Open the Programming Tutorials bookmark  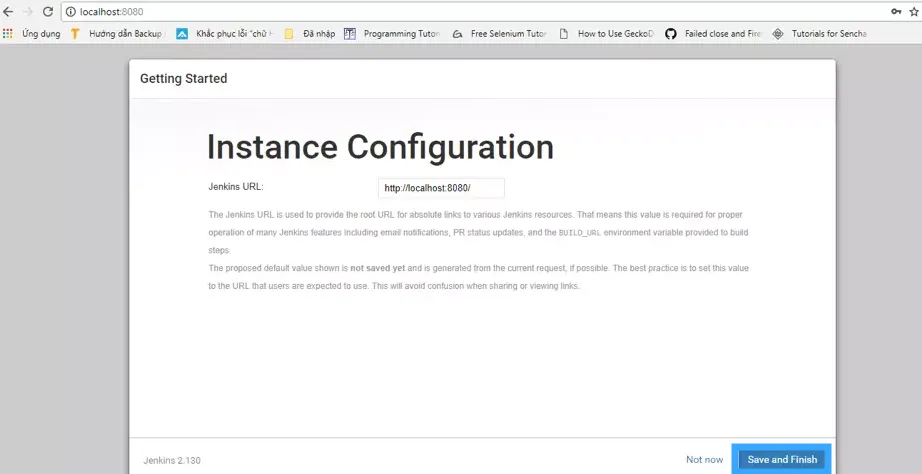pyautogui.click(x=392, y=33)
